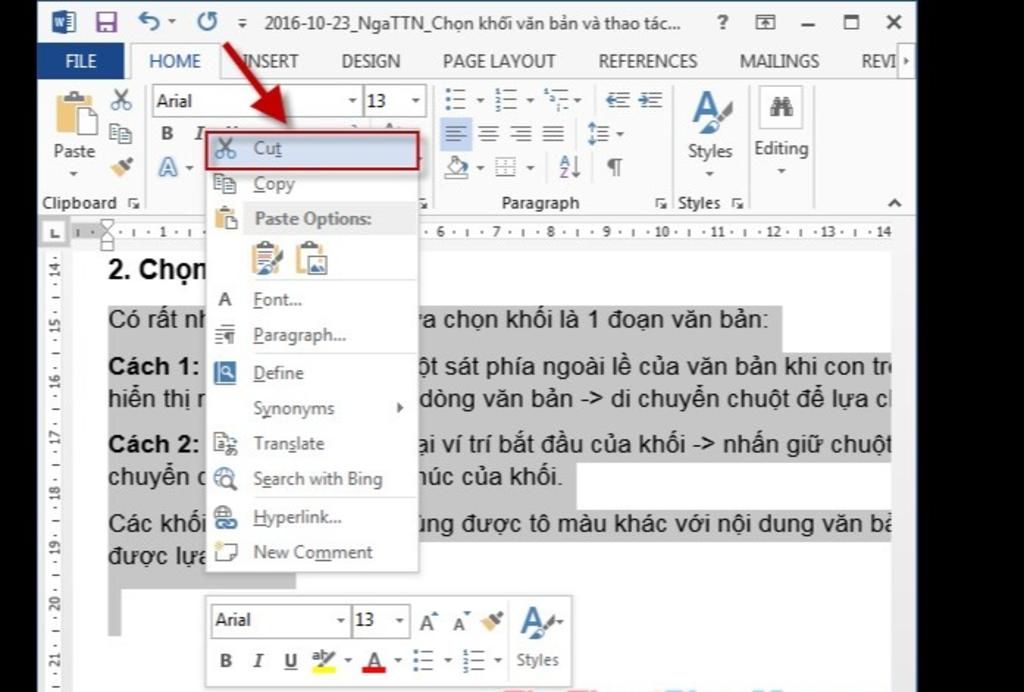Screen dimensions: 1024x692
Task: Click the Redo (repeat) icon
Action: (207, 22)
